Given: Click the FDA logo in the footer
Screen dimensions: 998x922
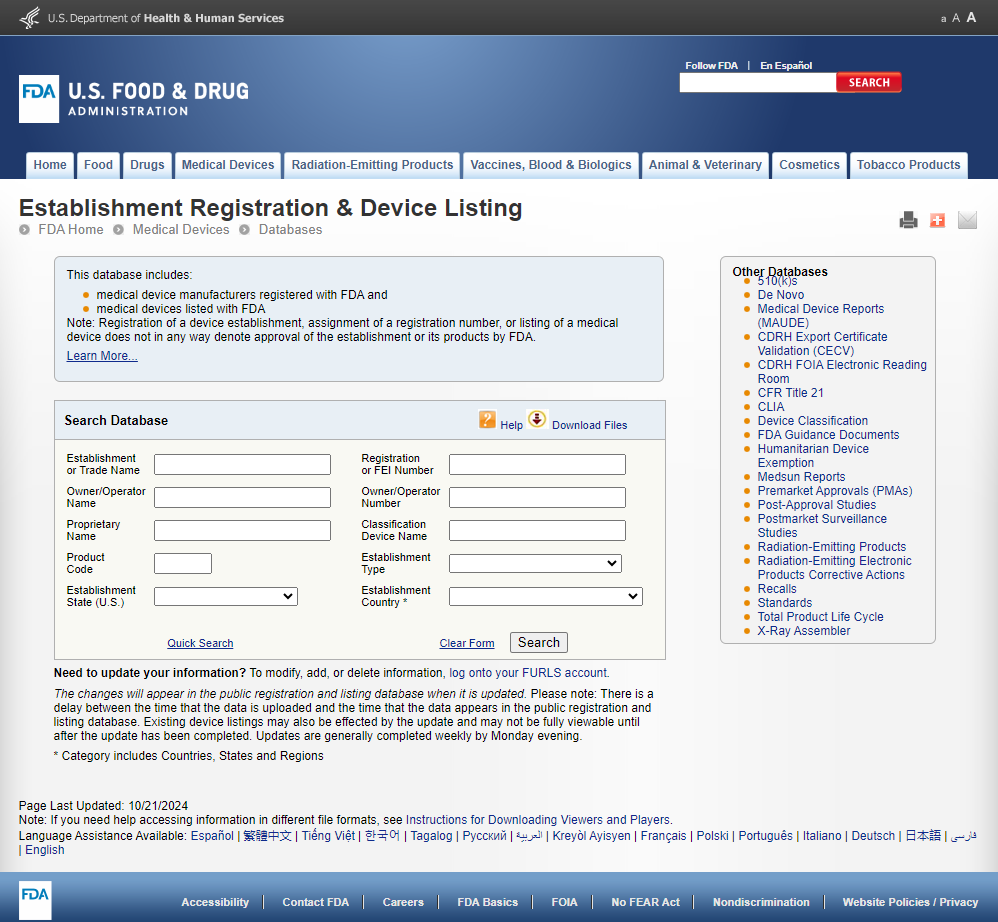Looking at the screenshot, I should pos(35,900).
